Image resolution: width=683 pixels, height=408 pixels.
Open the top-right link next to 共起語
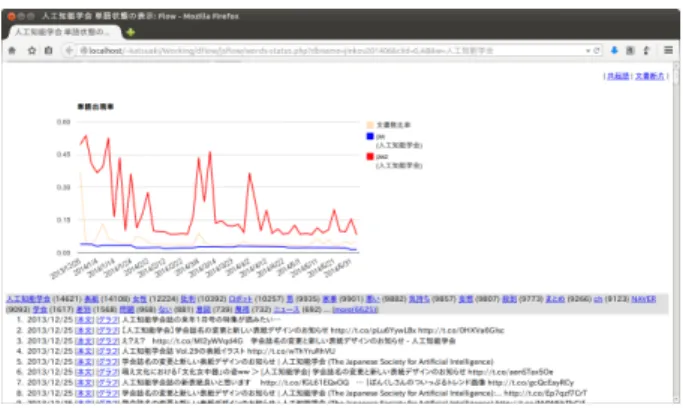click(x=649, y=76)
